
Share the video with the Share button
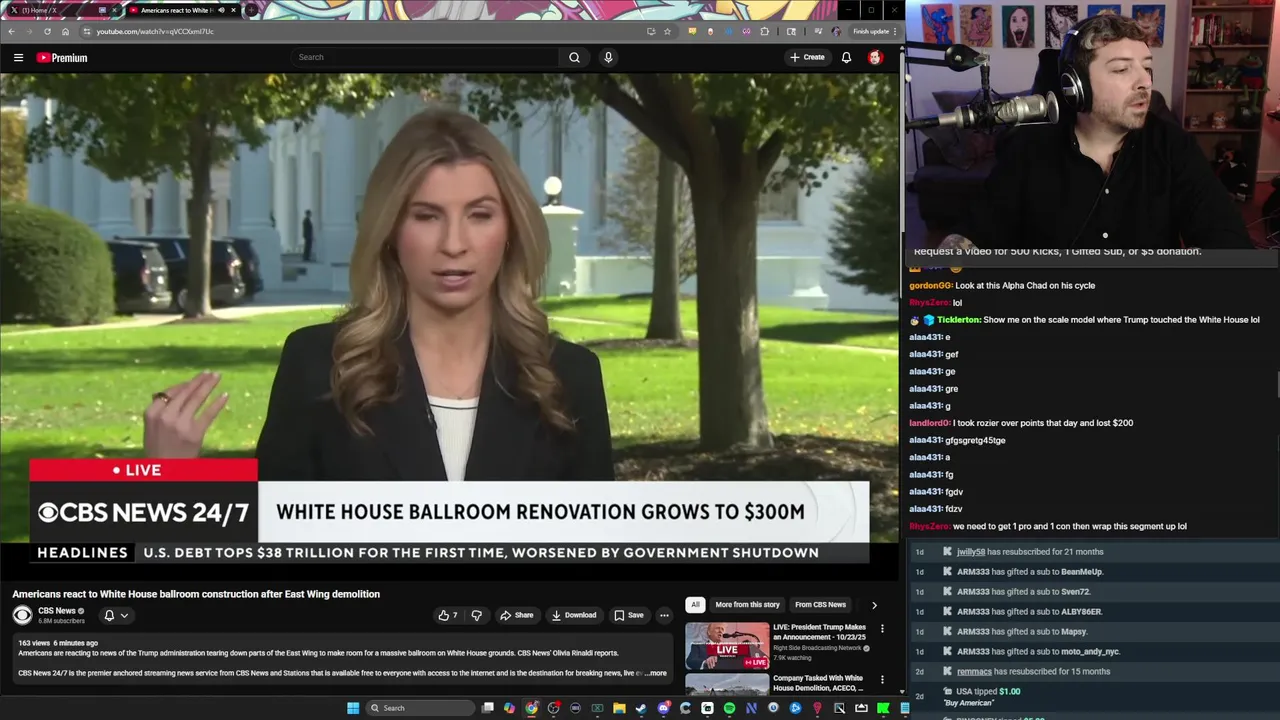click(517, 615)
